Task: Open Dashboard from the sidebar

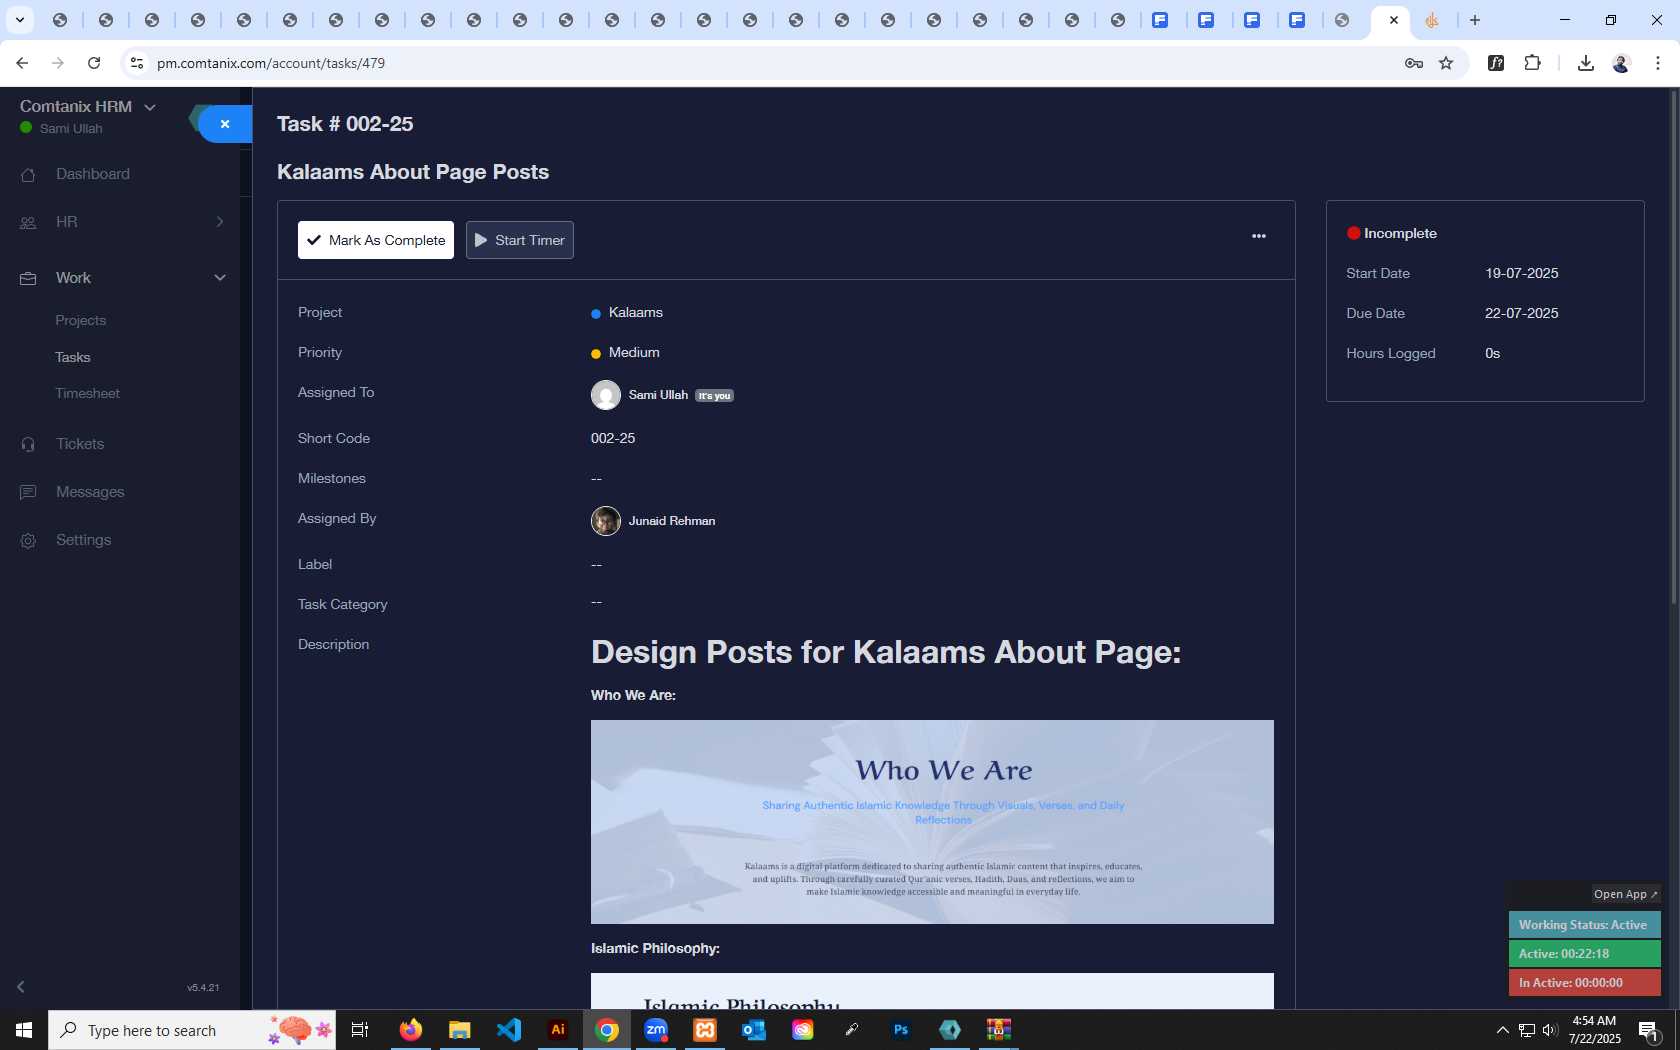Action: point(93,174)
